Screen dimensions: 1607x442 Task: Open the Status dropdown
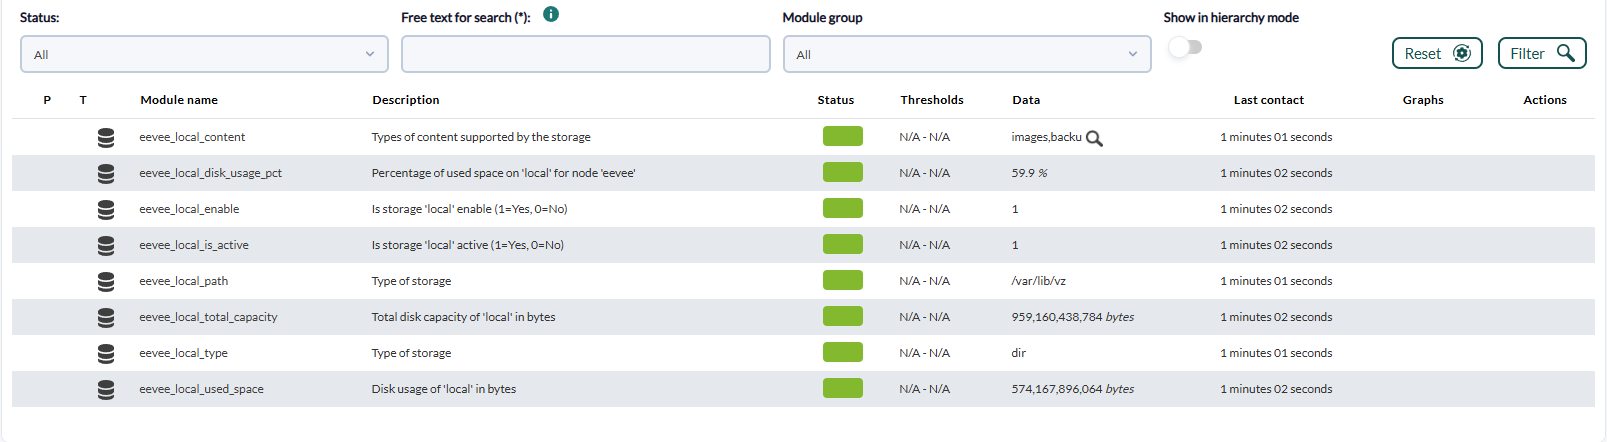pos(204,54)
